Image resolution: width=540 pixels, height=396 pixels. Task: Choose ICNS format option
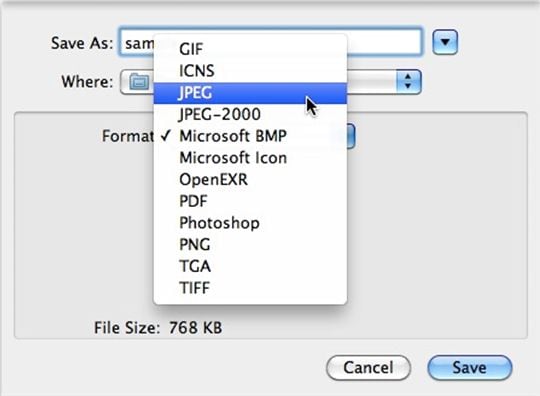(250, 71)
